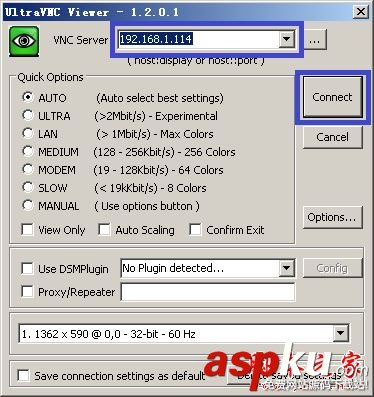Choose the MEDIUM 256 Colors option
Image resolution: width=374 pixels, height=397 pixels.
[28, 151]
